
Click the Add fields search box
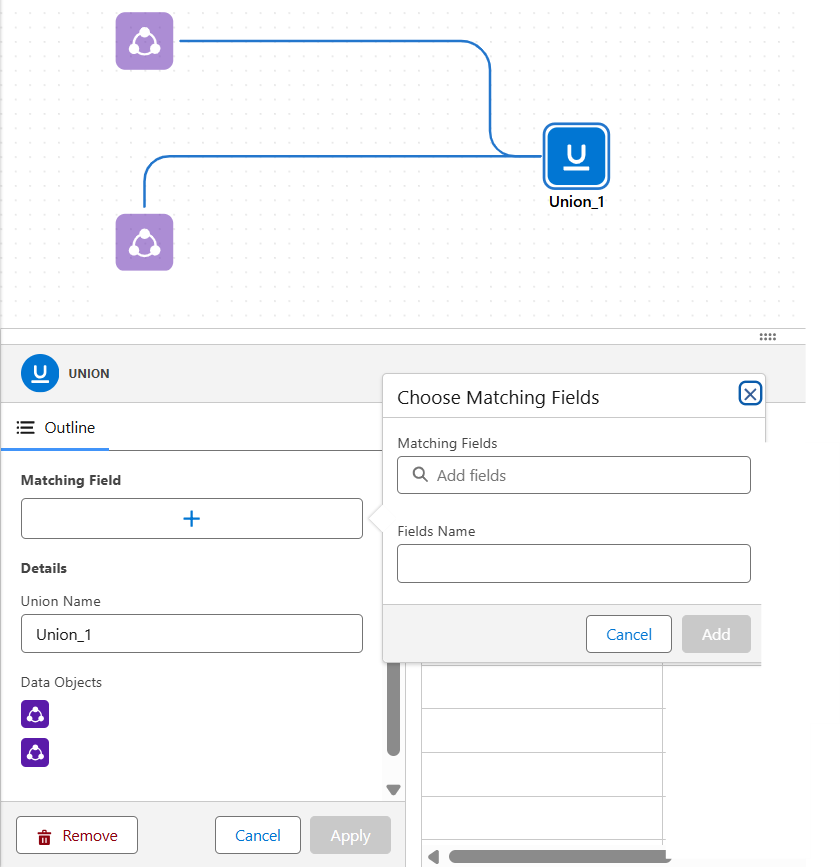574,475
